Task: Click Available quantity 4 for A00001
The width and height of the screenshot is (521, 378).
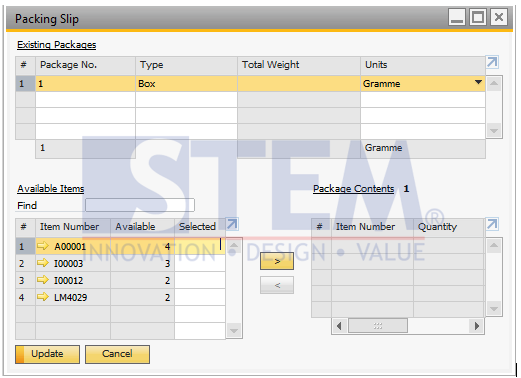Action: click(x=142, y=246)
